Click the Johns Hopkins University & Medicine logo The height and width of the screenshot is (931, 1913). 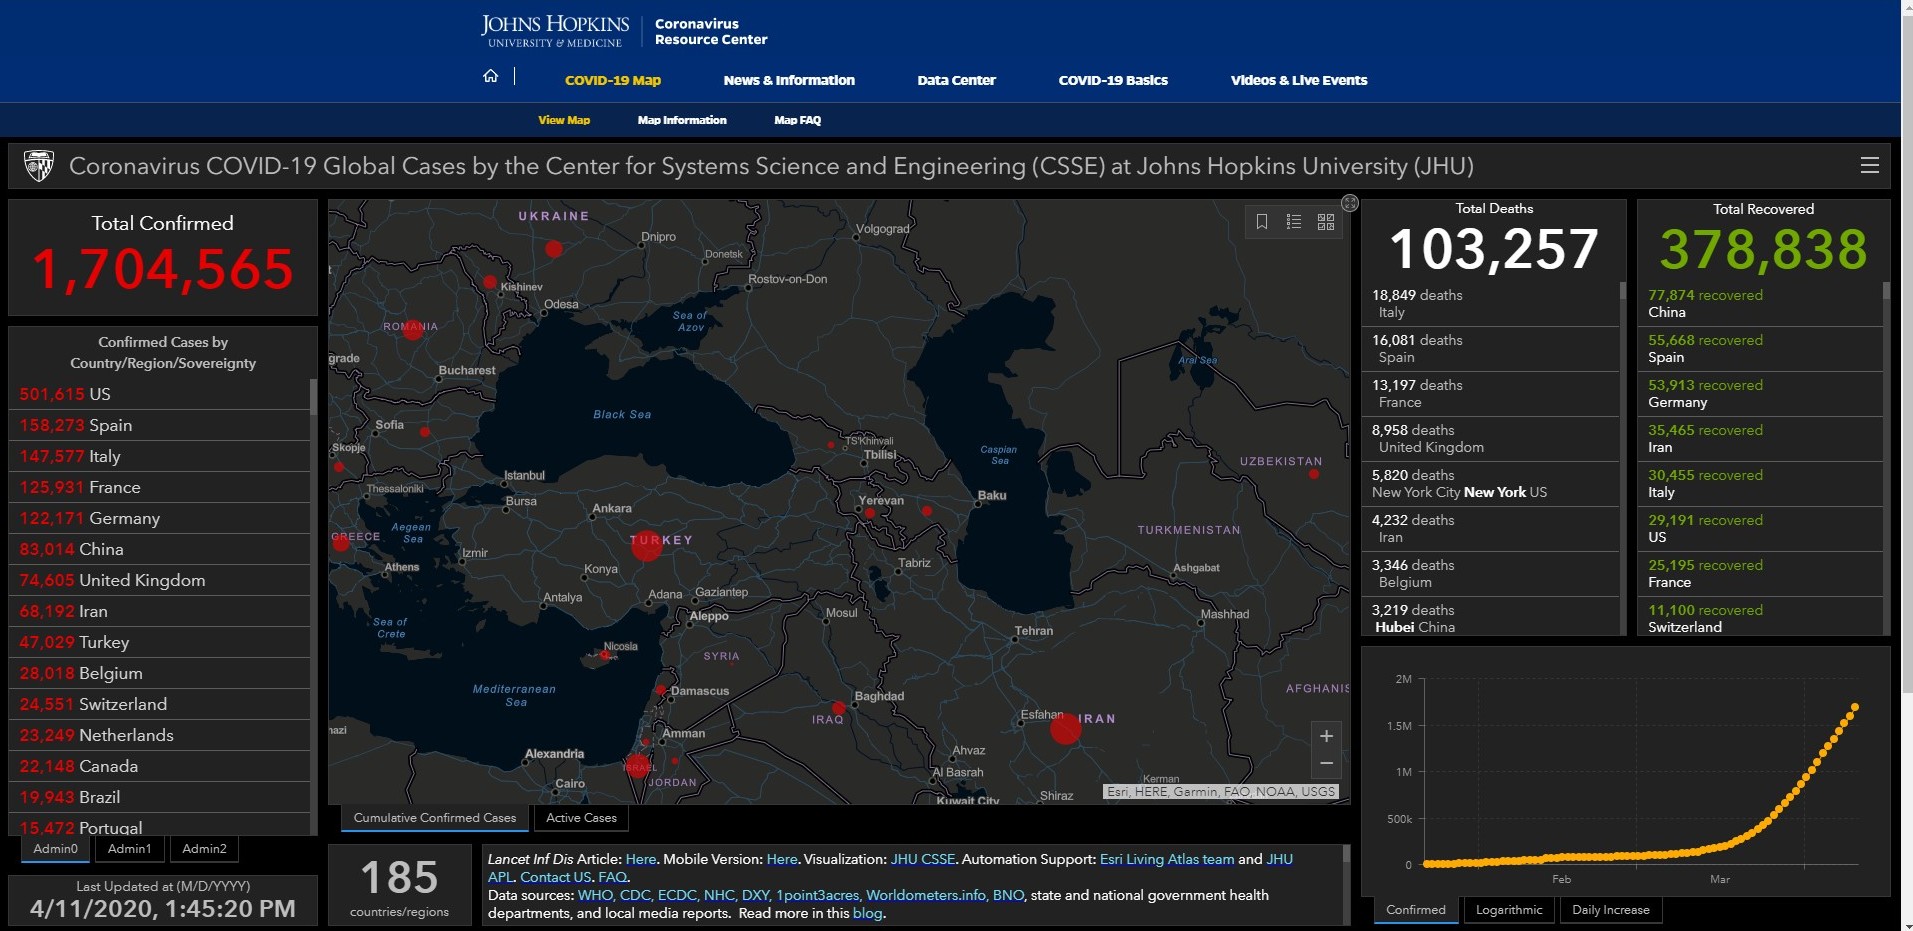(555, 31)
